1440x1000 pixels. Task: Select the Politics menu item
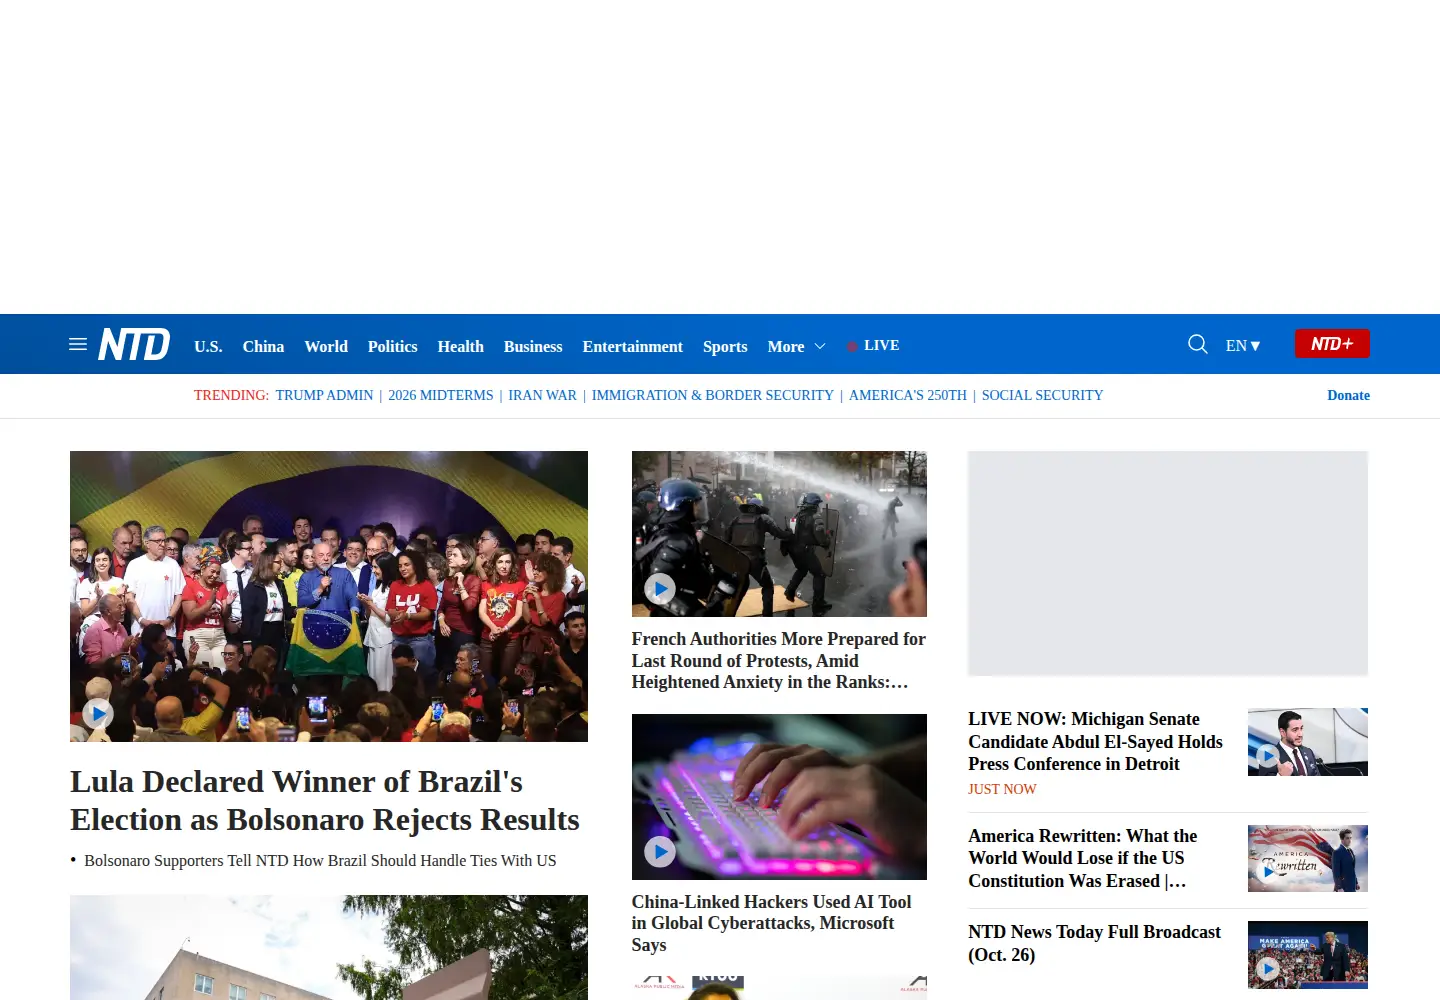pos(392,346)
